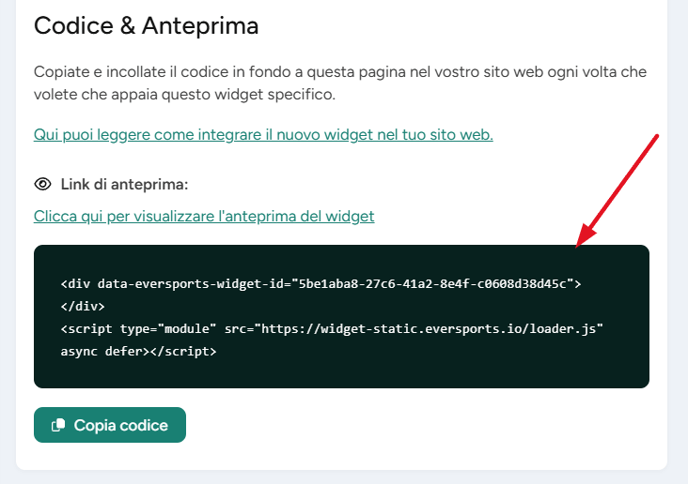
Task: Click the copy icon inside Copia codice button
Action: pyautogui.click(x=58, y=425)
